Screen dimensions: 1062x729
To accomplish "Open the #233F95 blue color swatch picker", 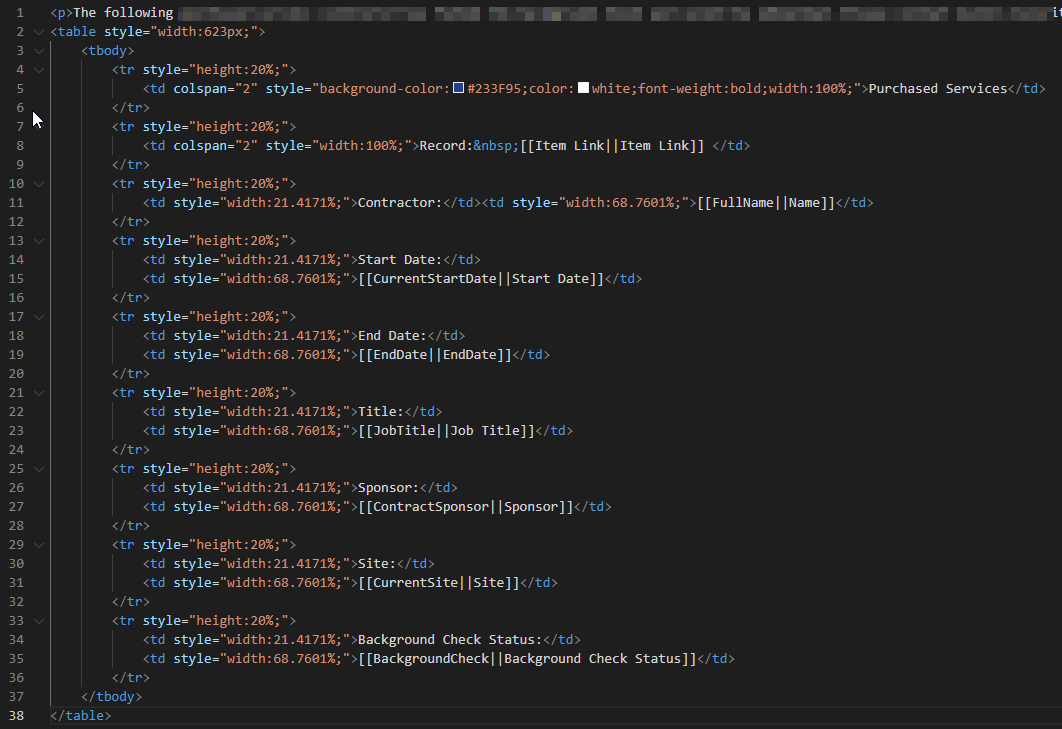I will (459, 88).
